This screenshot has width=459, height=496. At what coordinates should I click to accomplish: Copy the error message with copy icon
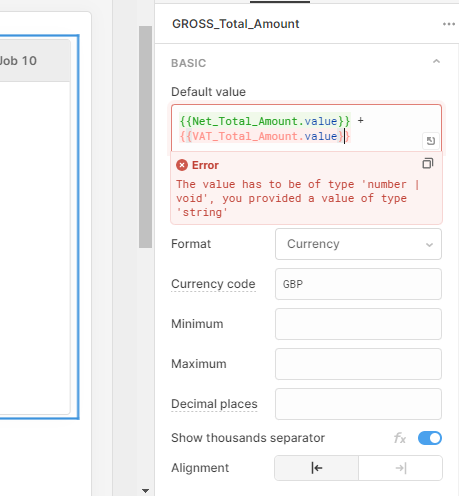tap(428, 164)
